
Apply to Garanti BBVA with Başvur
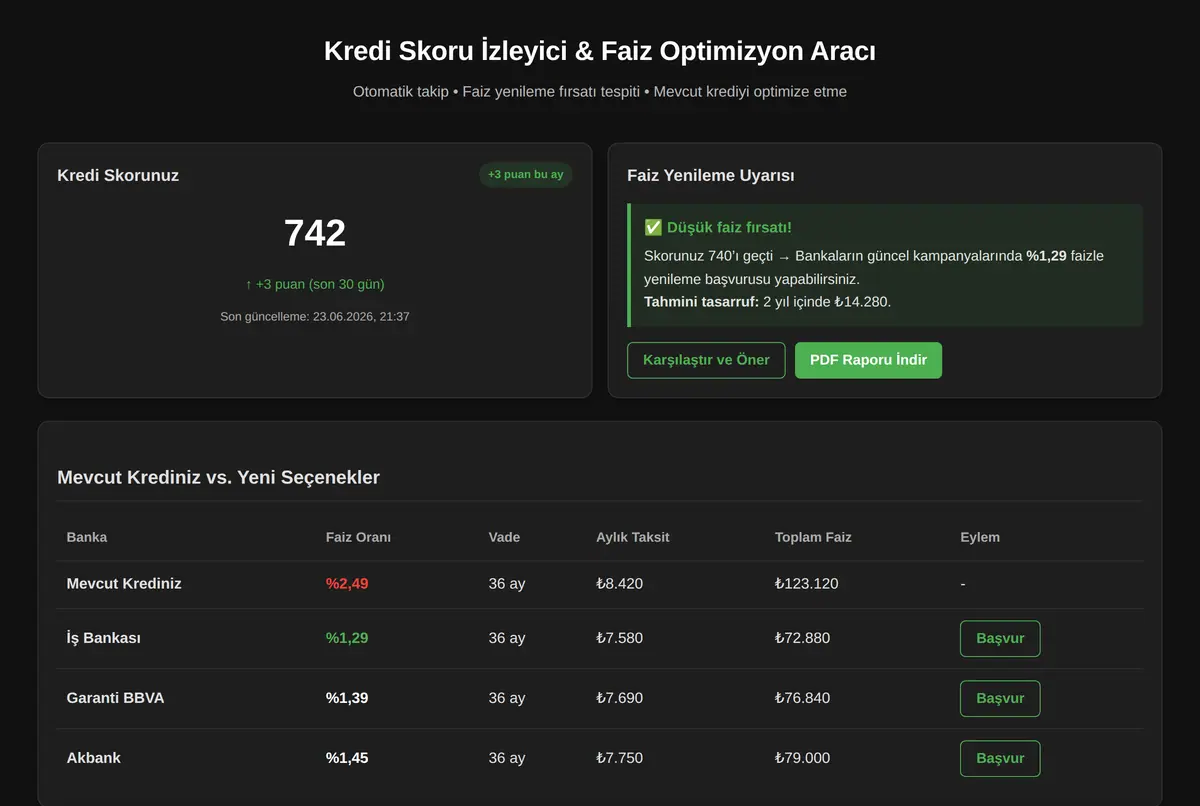coord(1000,698)
